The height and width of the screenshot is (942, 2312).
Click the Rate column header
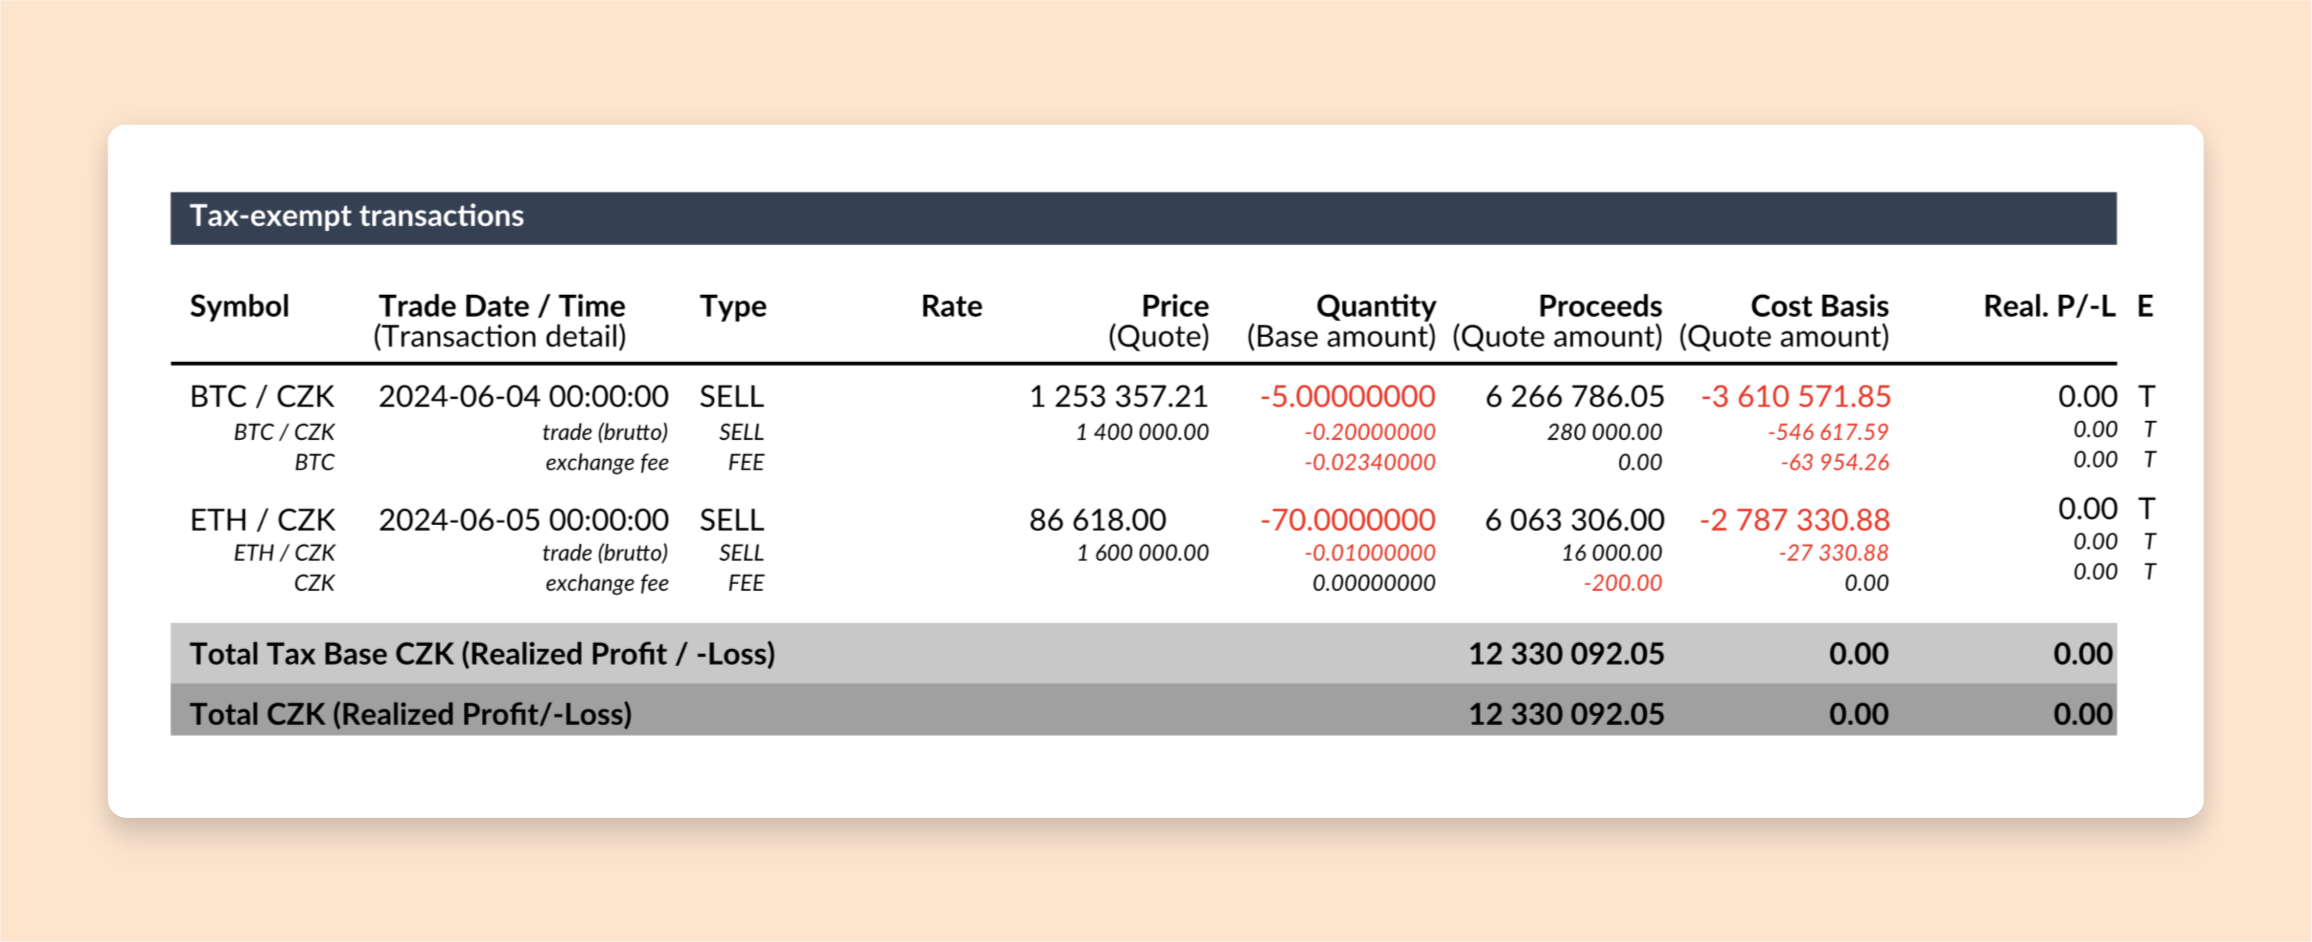point(951,306)
